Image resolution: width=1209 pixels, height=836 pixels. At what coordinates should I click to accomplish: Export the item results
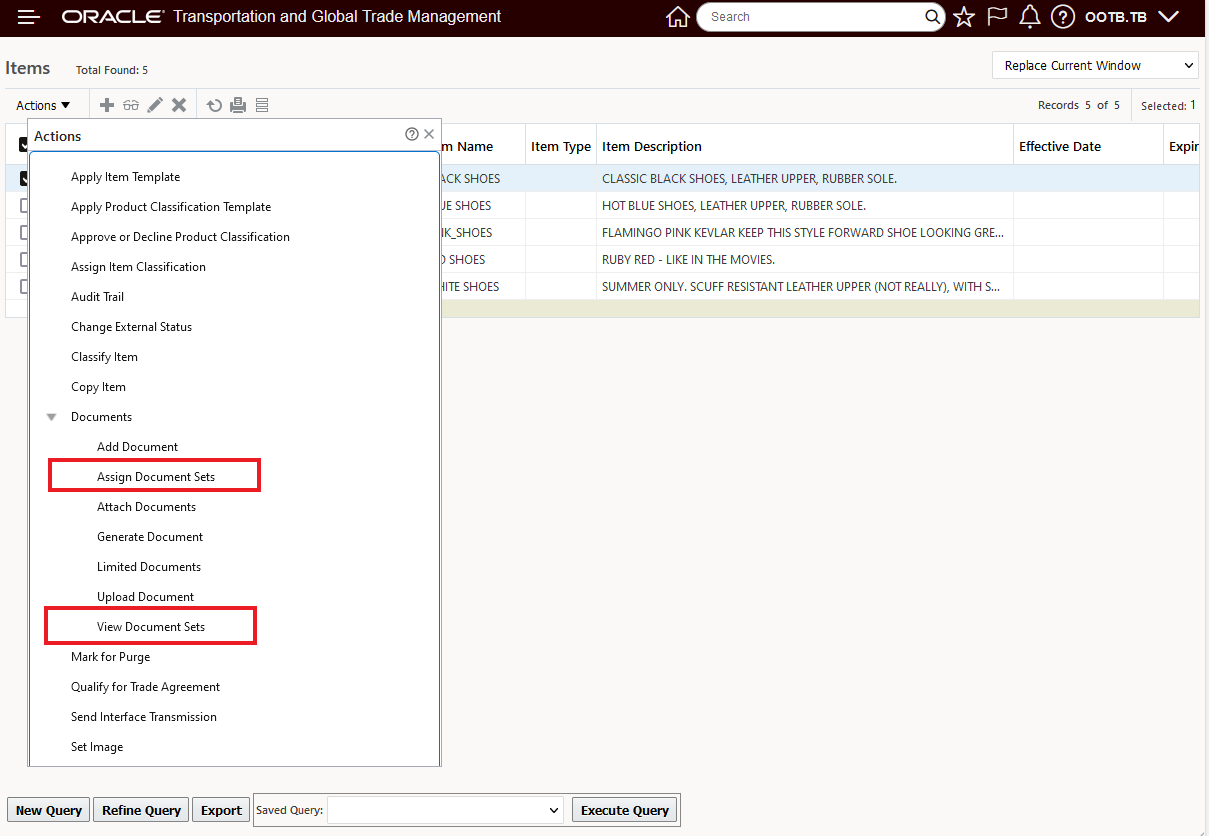point(220,810)
